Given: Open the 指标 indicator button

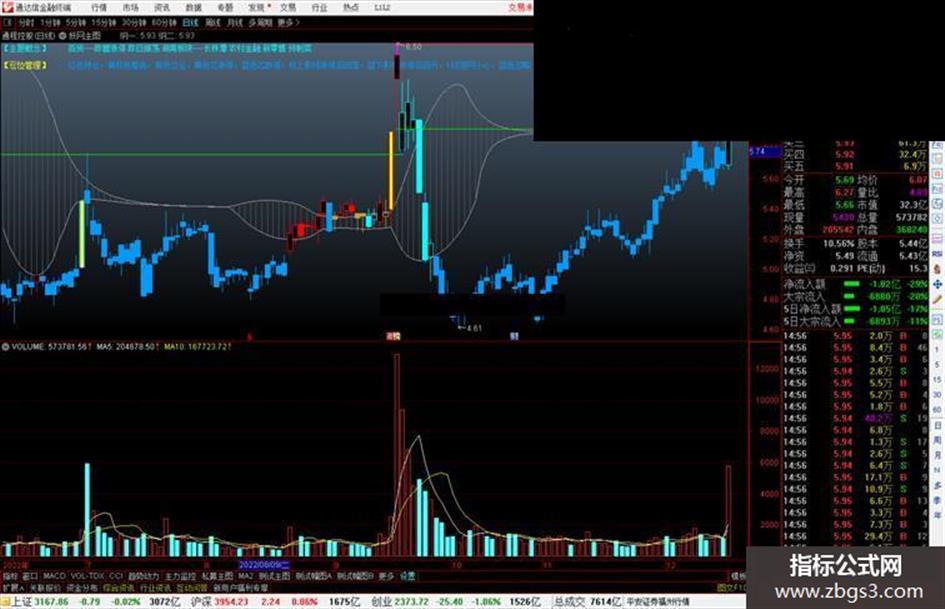Looking at the screenshot, I should 10,576.
